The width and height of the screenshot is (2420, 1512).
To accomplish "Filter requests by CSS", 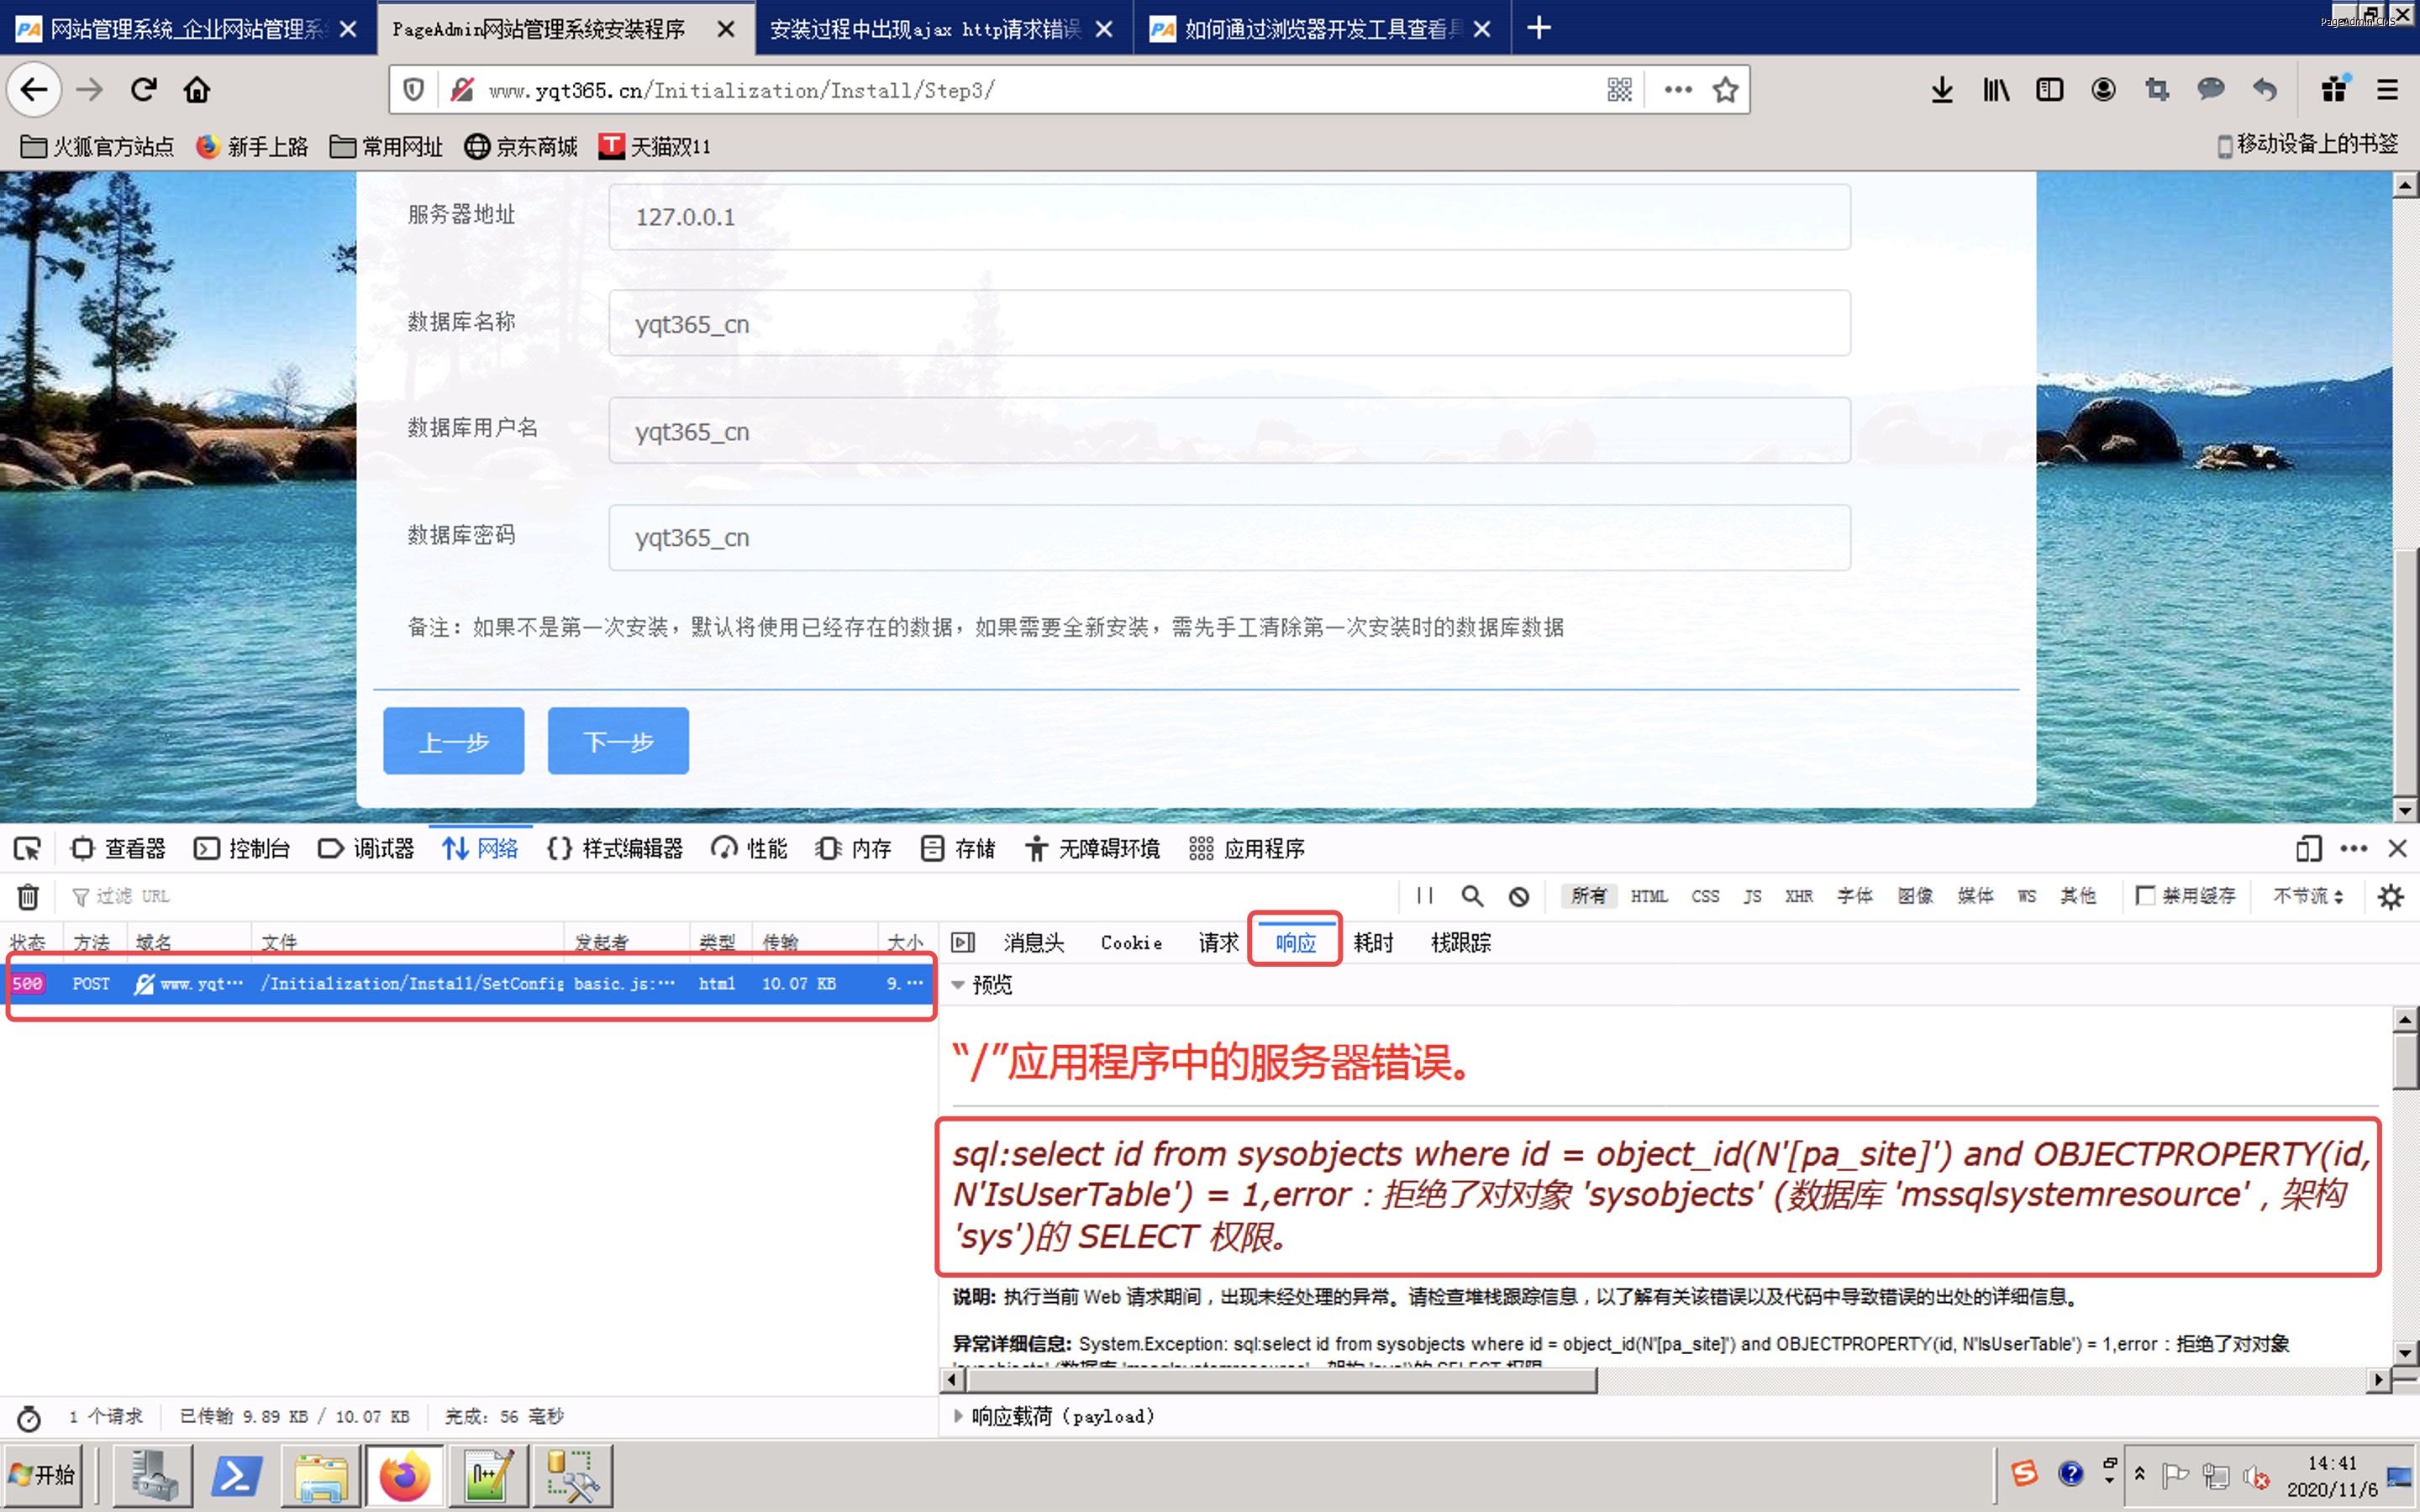I will pyautogui.click(x=1705, y=896).
